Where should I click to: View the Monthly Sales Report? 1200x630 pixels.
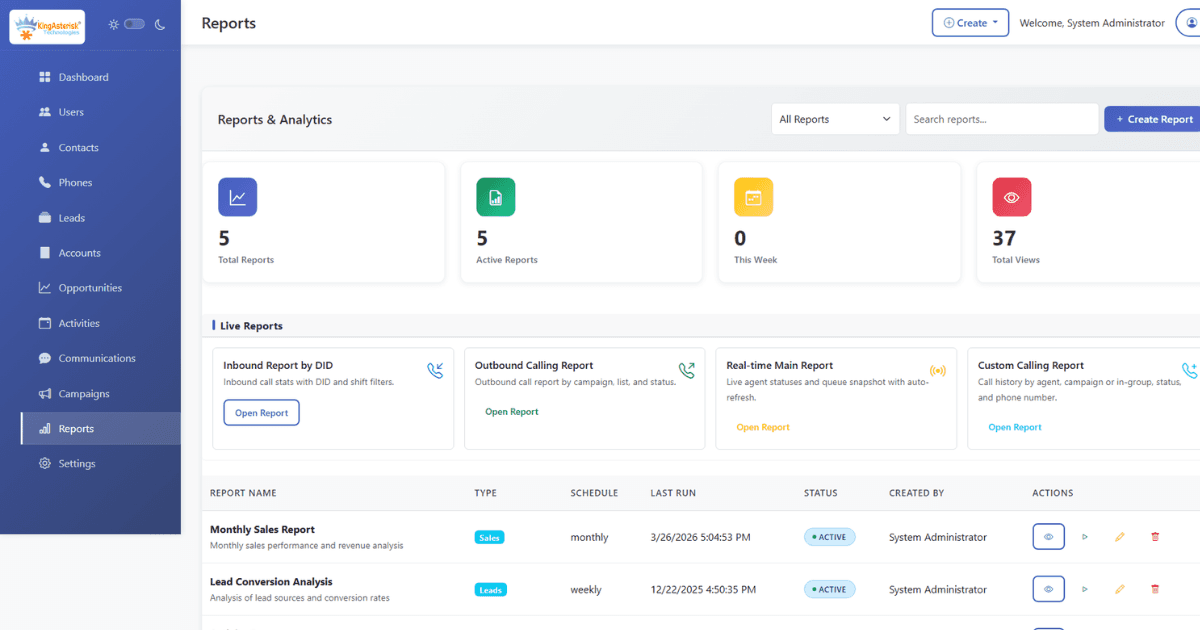tap(1048, 537)
